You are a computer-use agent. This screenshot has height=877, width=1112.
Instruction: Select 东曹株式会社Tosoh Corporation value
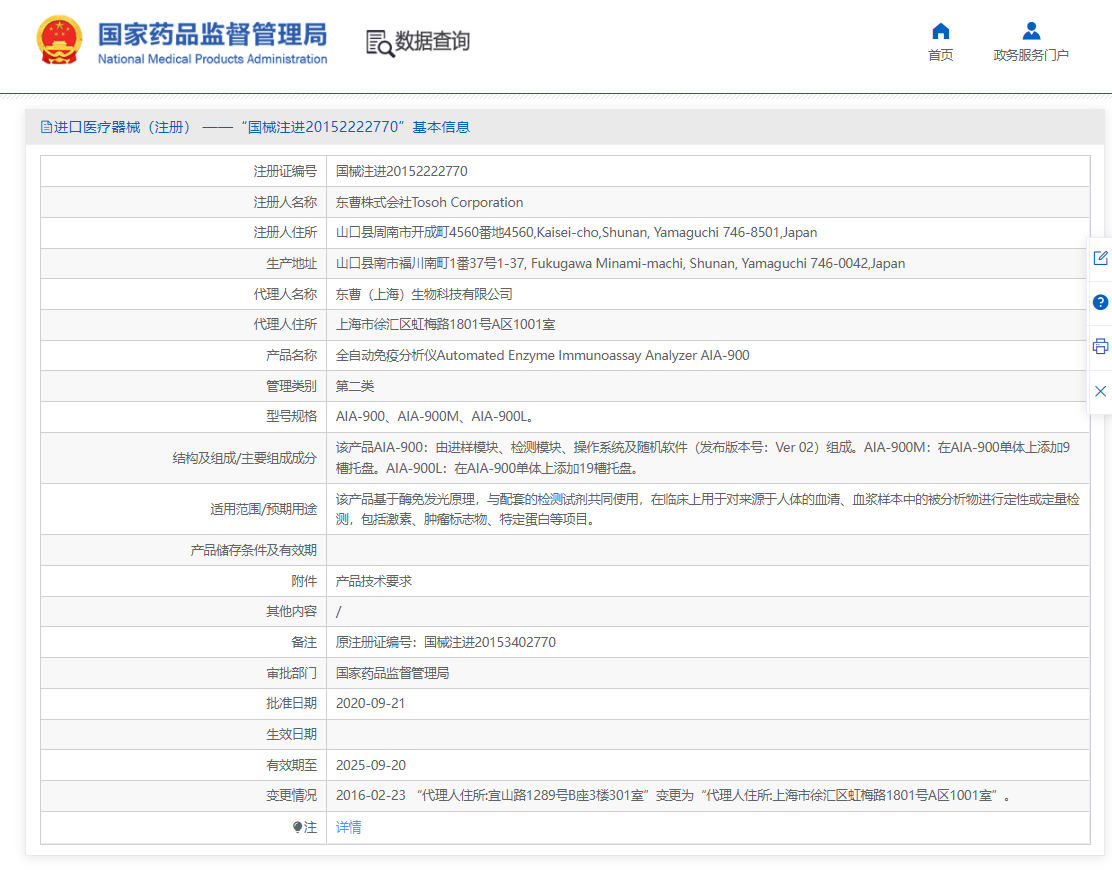(429, 202)
